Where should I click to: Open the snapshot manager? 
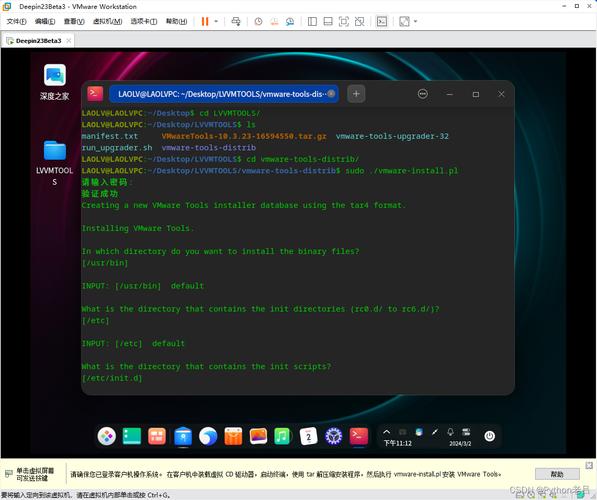point(290,21)
